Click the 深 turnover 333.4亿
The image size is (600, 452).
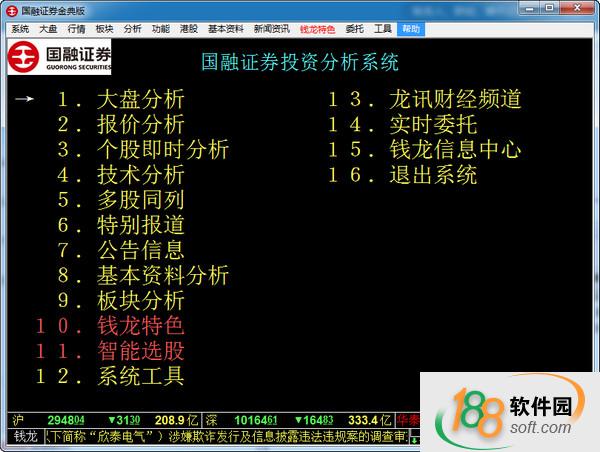coord(370,421)
